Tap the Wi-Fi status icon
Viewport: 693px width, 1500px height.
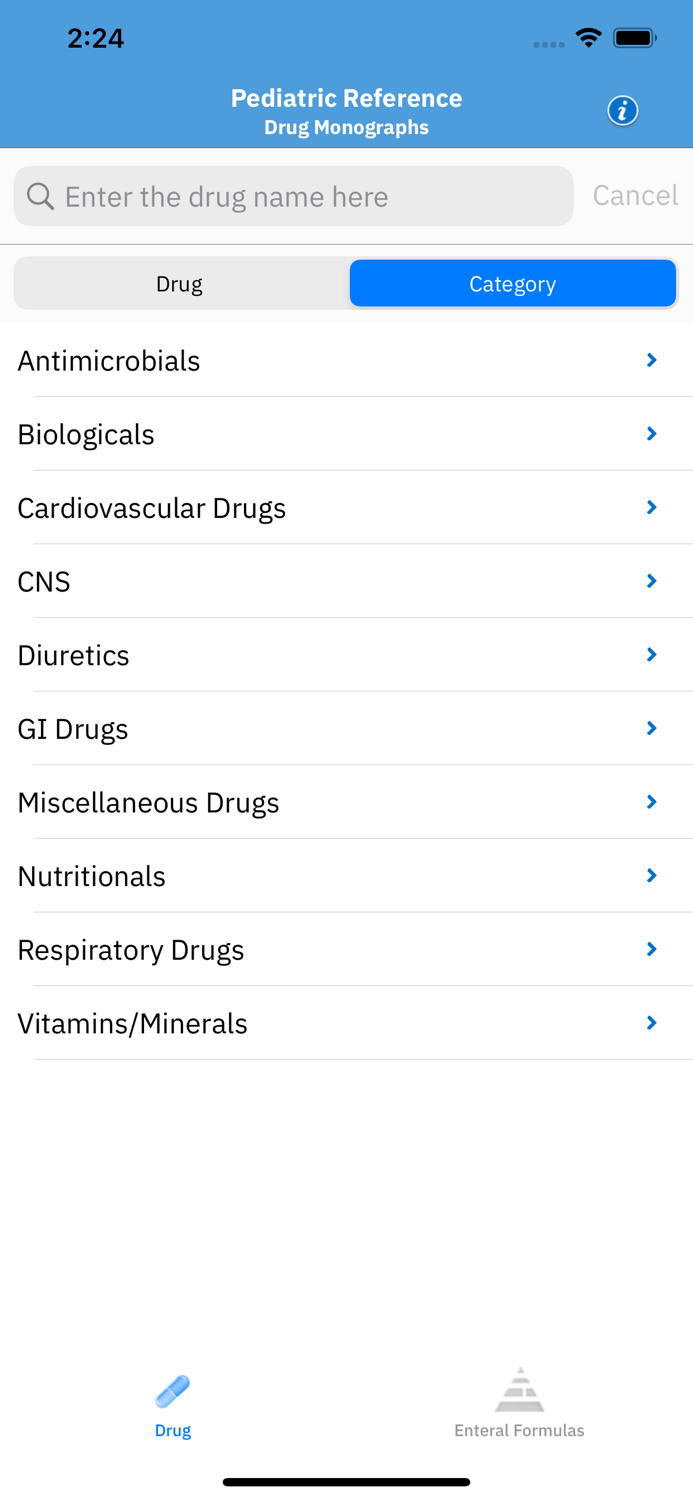[x=588, y=37]
